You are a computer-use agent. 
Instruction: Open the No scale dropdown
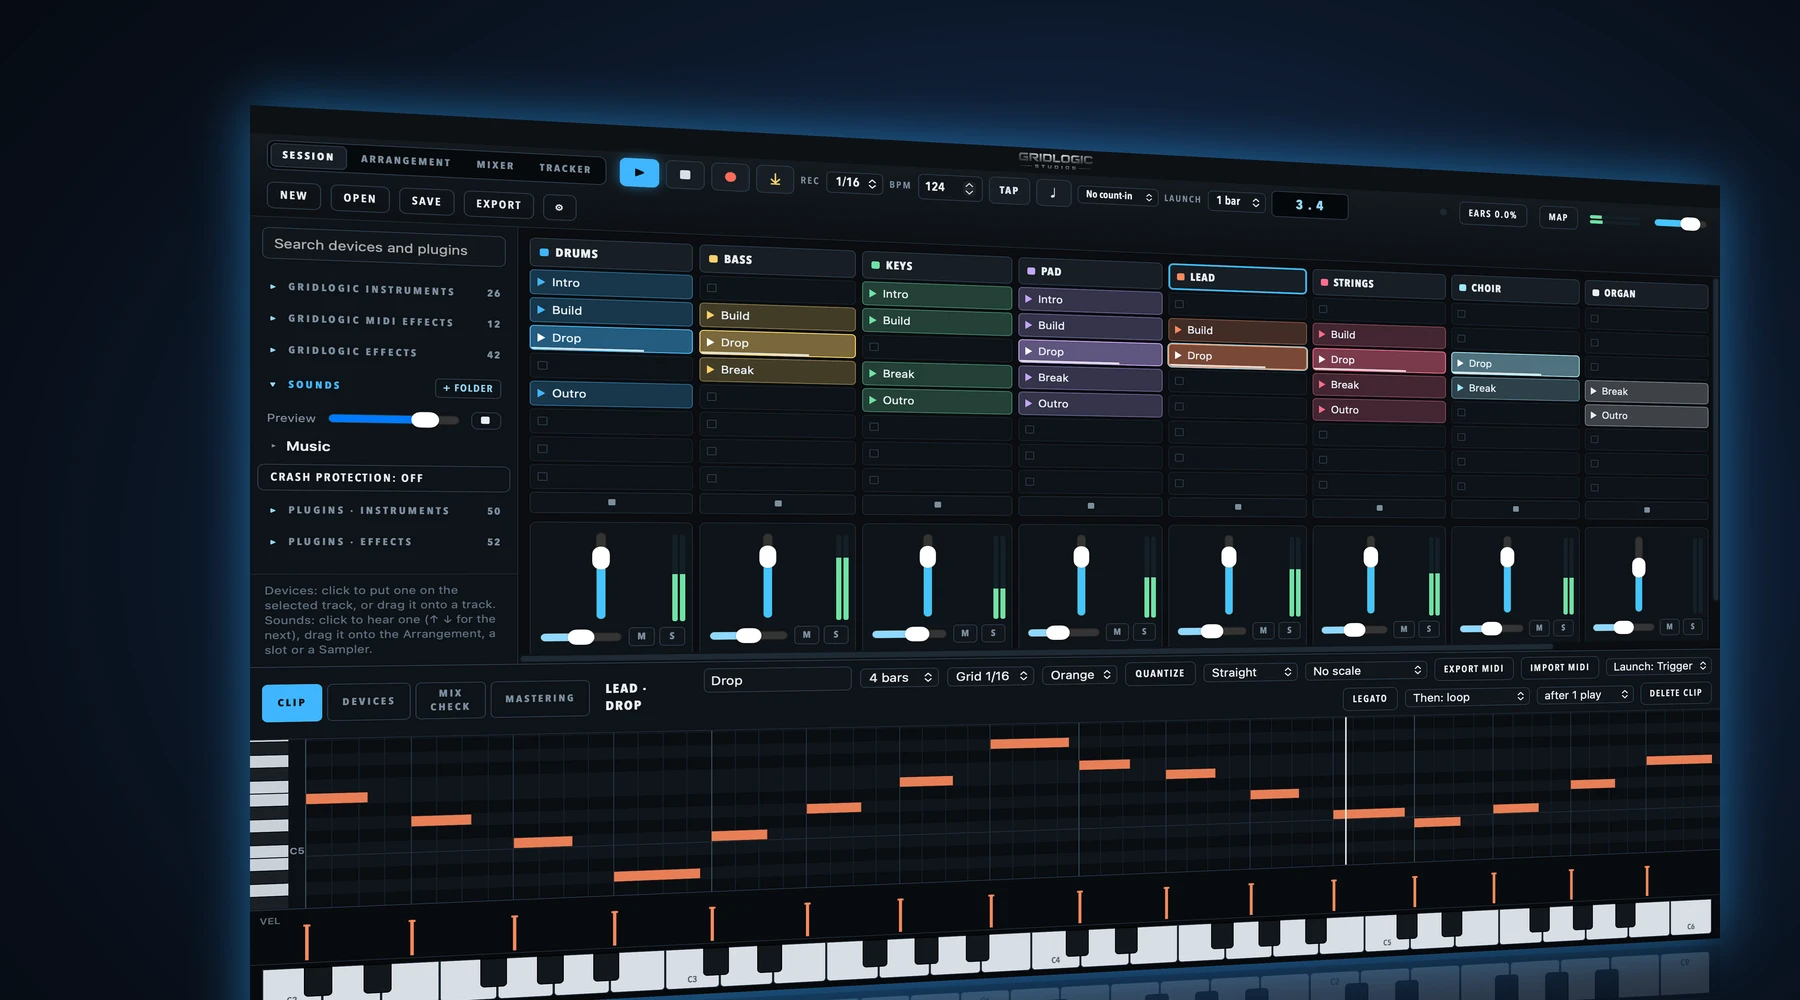tap(1366, 671)
